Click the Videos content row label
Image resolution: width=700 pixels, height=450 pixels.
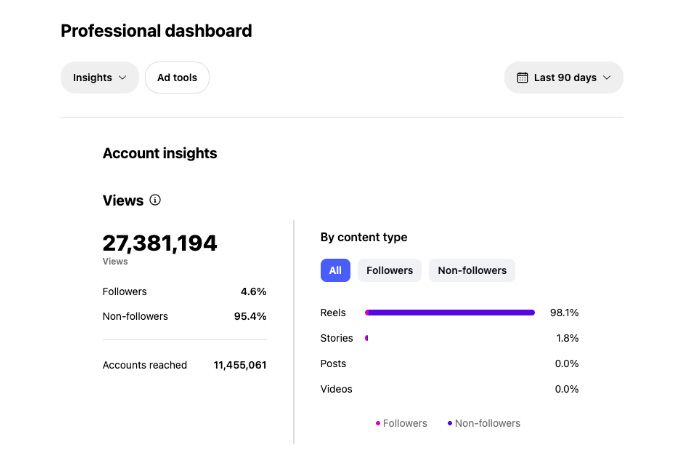[x=336, y=389]
